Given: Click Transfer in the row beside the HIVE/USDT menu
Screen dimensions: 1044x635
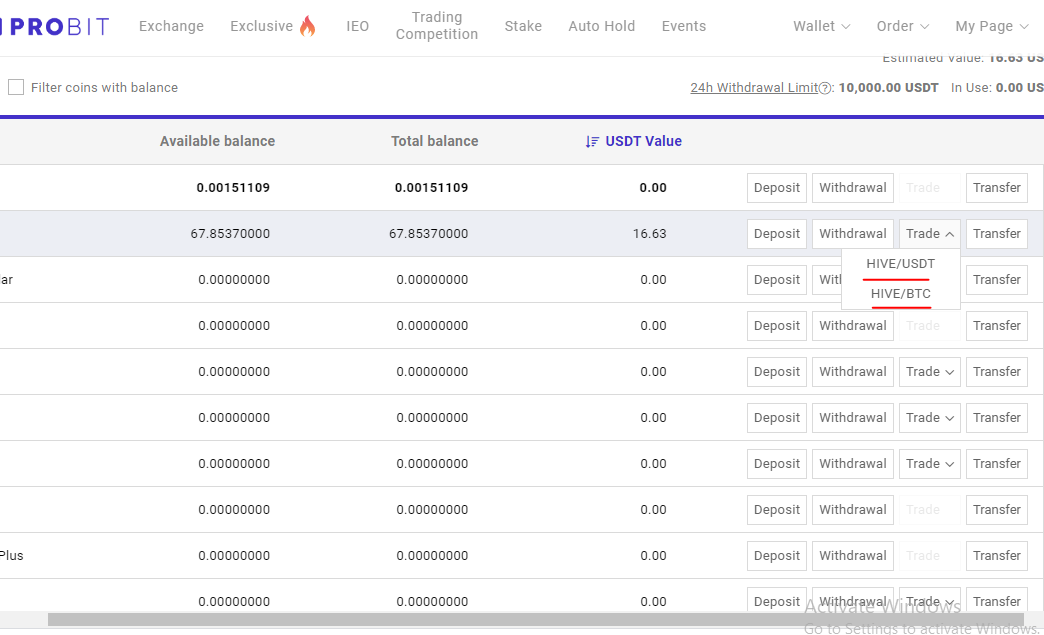Looking at the screenshot, I should point(997,280).
